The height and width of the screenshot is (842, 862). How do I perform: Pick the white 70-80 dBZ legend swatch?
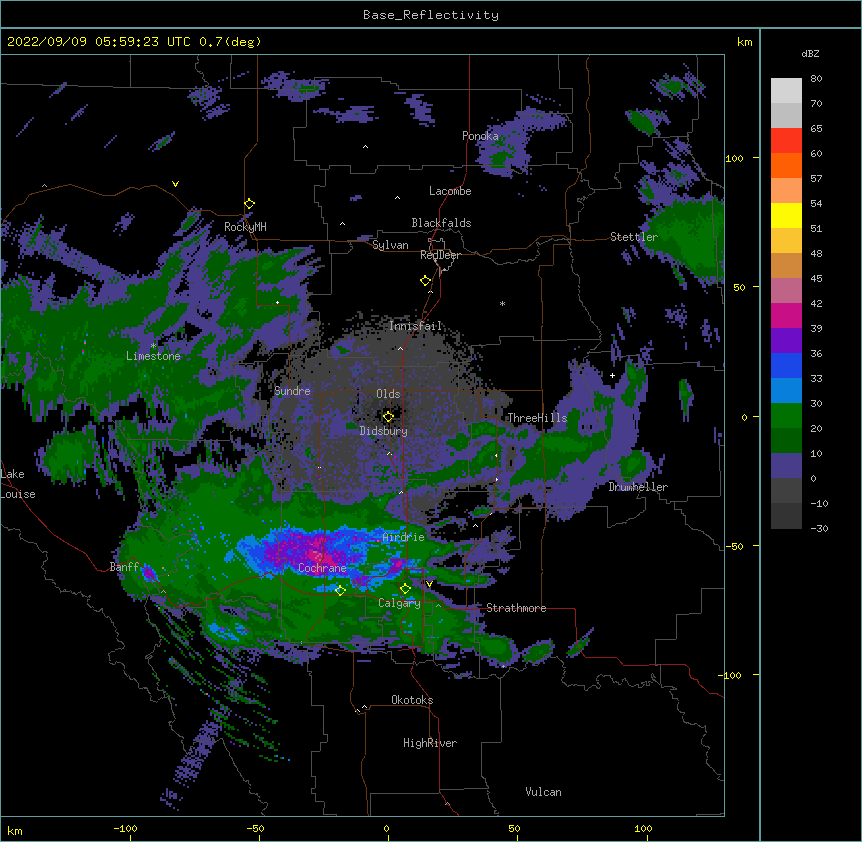786,91
